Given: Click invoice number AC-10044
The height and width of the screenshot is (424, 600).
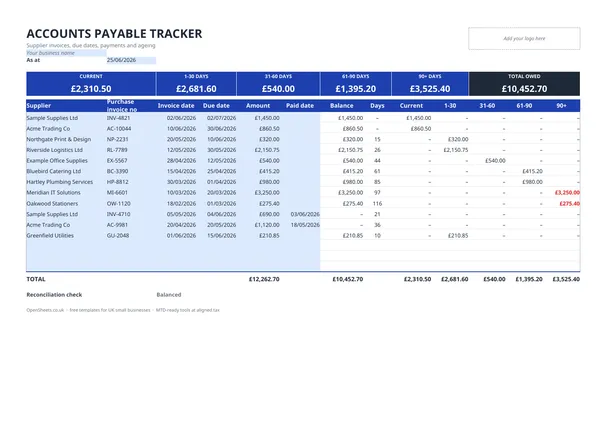Looking at the screenshot, I should click(x=119, y=129).
